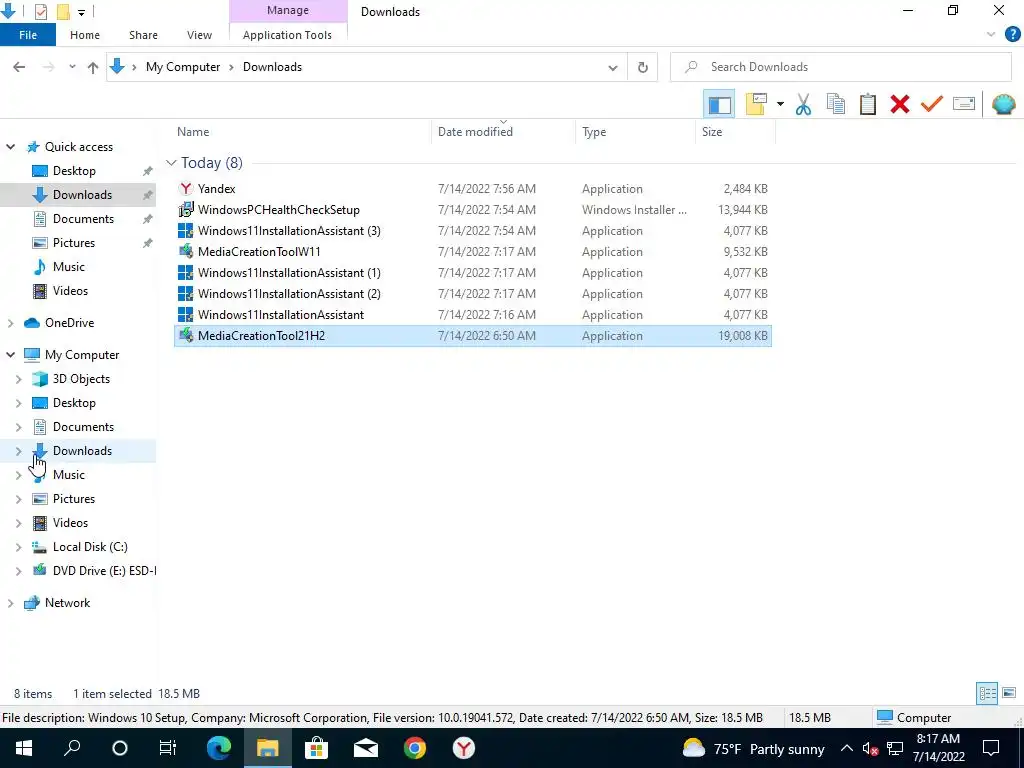
Task: Open taskbar Search magnifier
Action: point(72,748)
